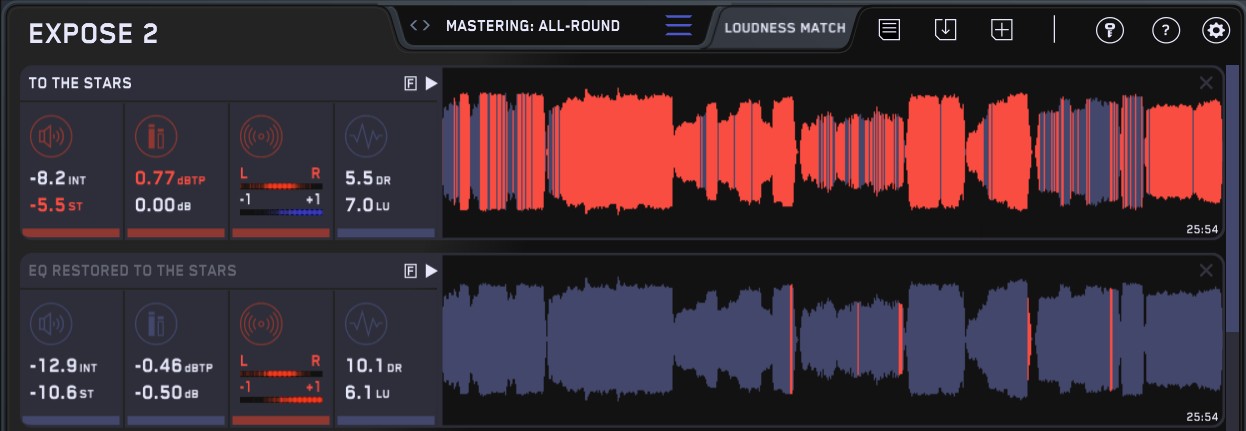Open the preset list hamburger menu
The height and width of the screenshot is (431, 1246).
[678, 26]
